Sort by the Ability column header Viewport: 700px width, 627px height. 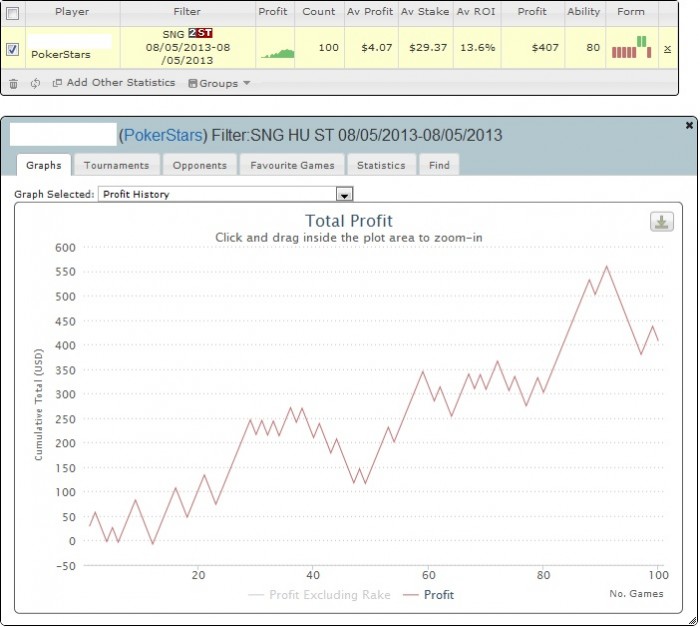[583, 12]
